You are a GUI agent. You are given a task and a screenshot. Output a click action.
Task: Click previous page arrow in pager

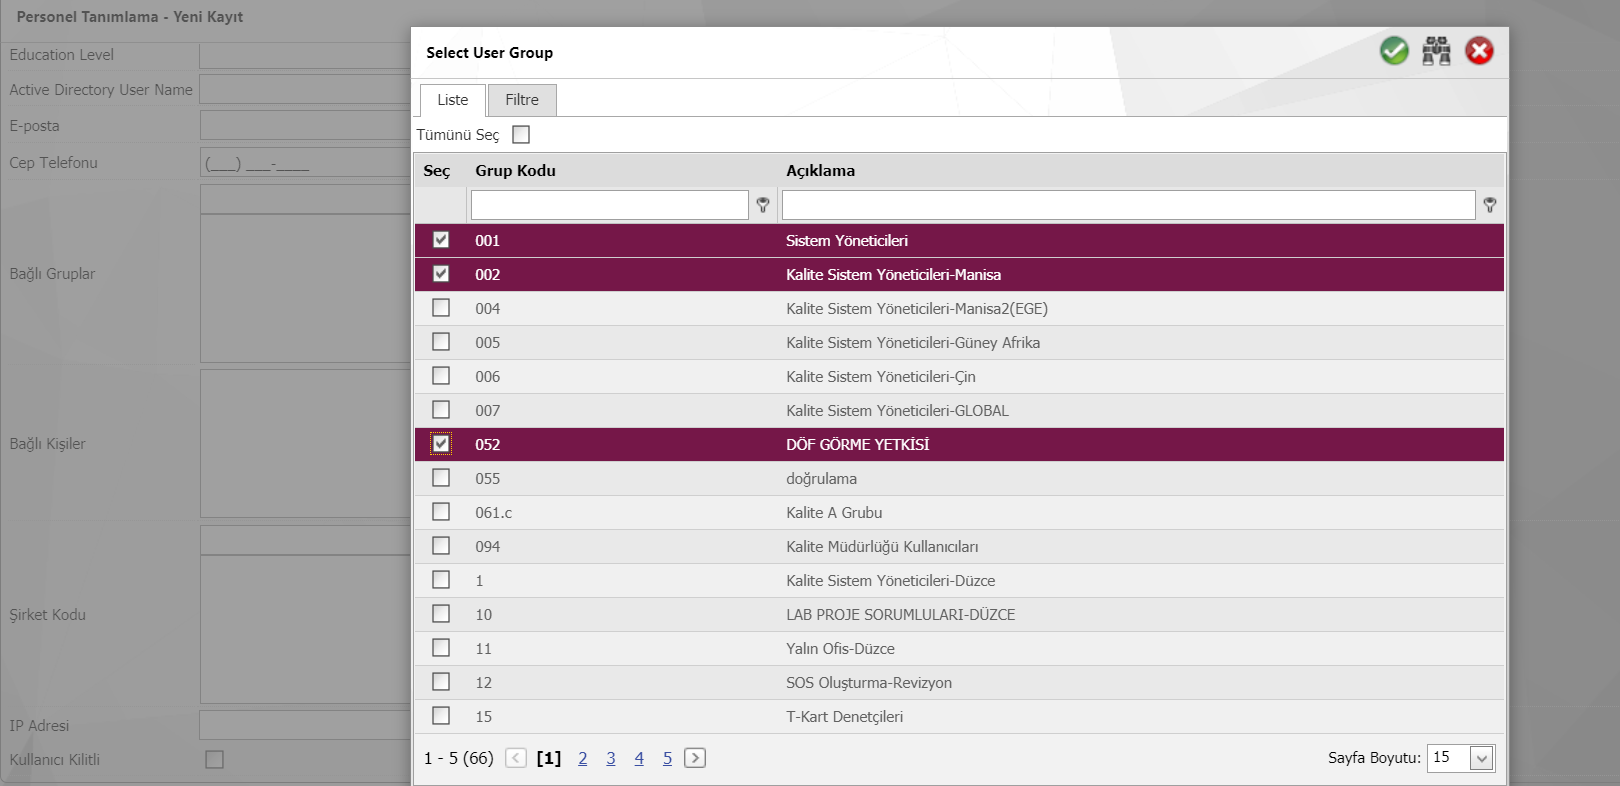(x=516, y=758)
